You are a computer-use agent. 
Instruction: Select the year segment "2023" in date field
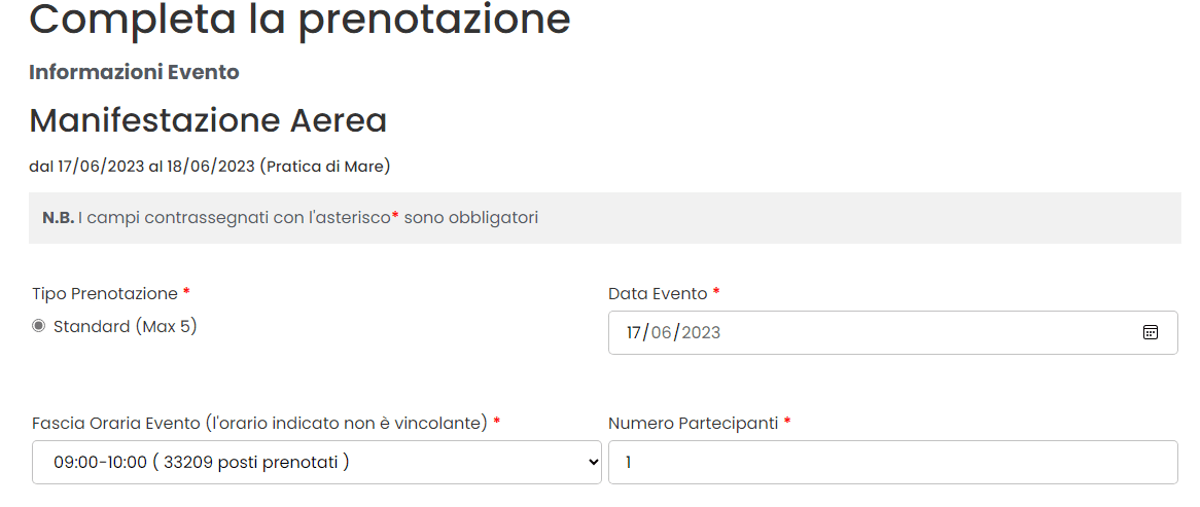701,333
